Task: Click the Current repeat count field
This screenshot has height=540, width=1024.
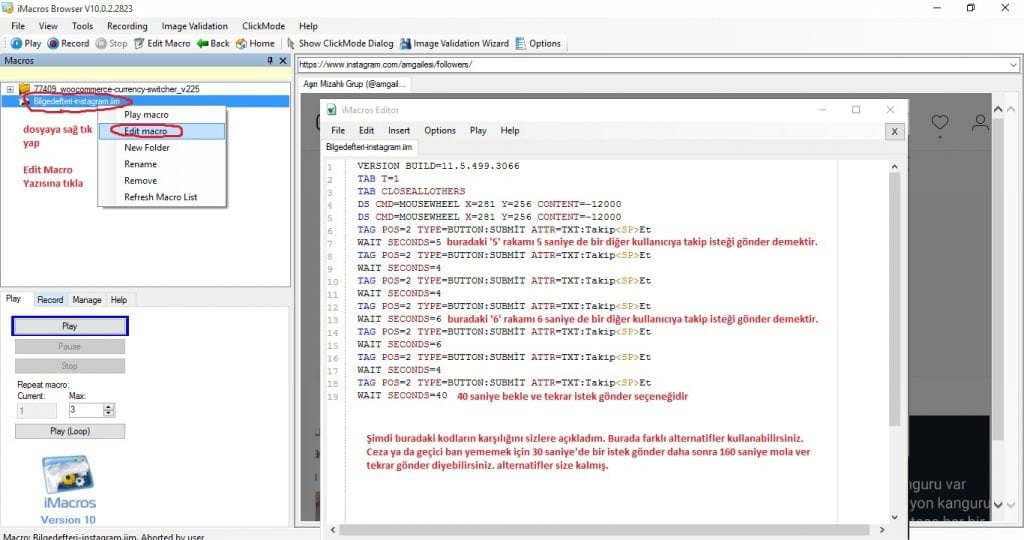Action: coord(37,411)
